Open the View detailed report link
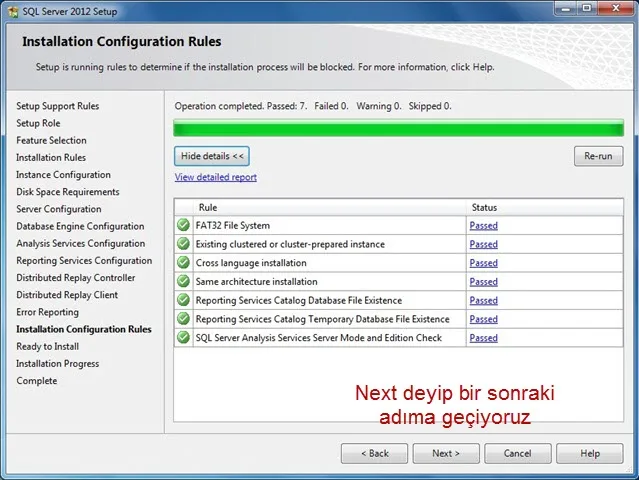The height and width of the screenshot is (480, 639). 216,177
